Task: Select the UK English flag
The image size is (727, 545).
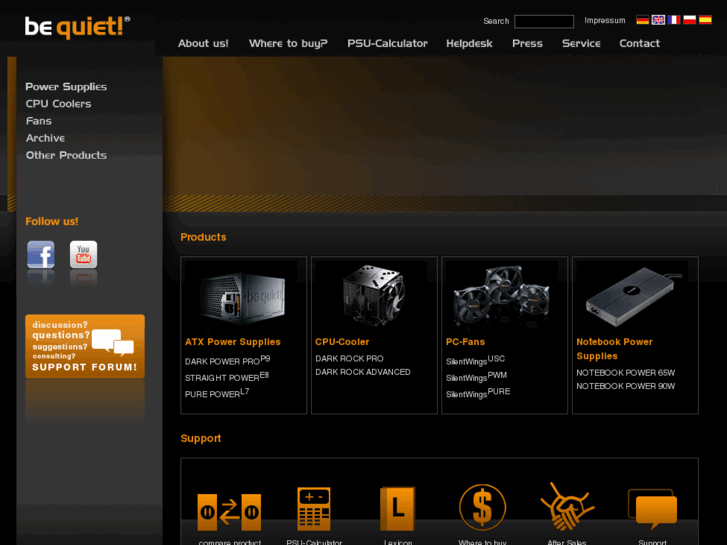Action: pos(658,20)
